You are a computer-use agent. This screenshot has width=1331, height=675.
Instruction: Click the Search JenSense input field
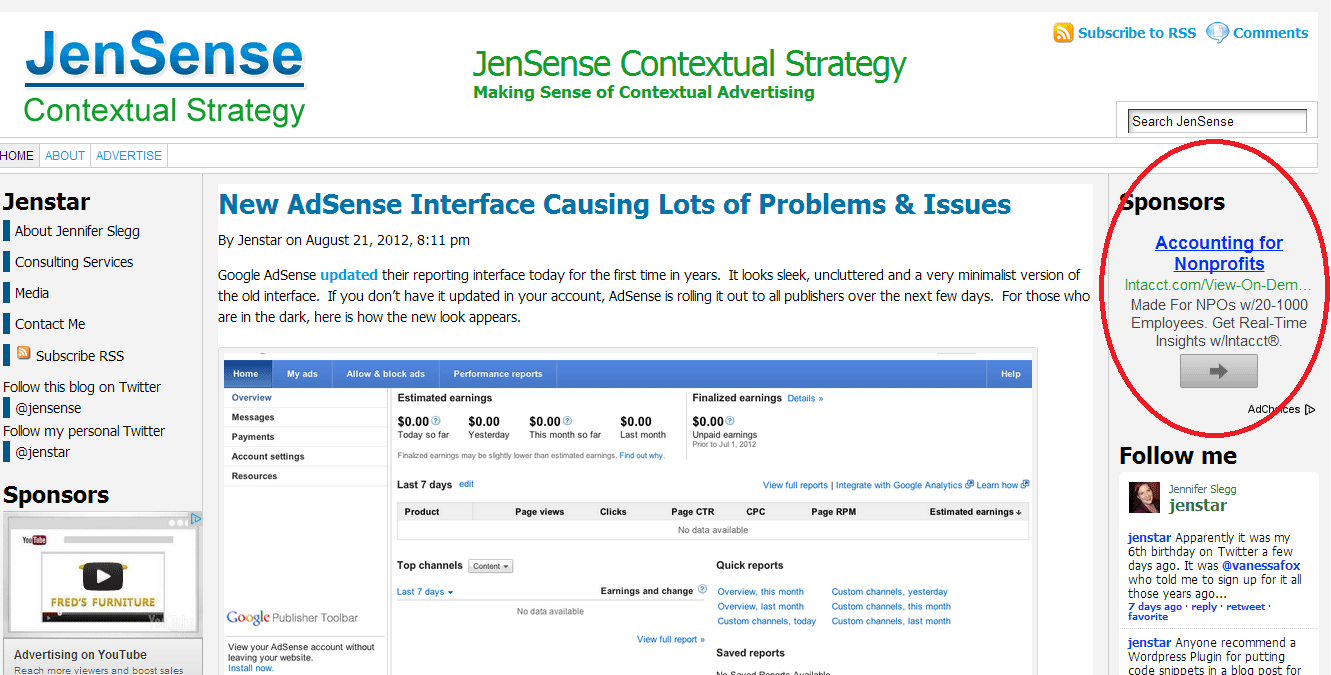click(1217, 121)
